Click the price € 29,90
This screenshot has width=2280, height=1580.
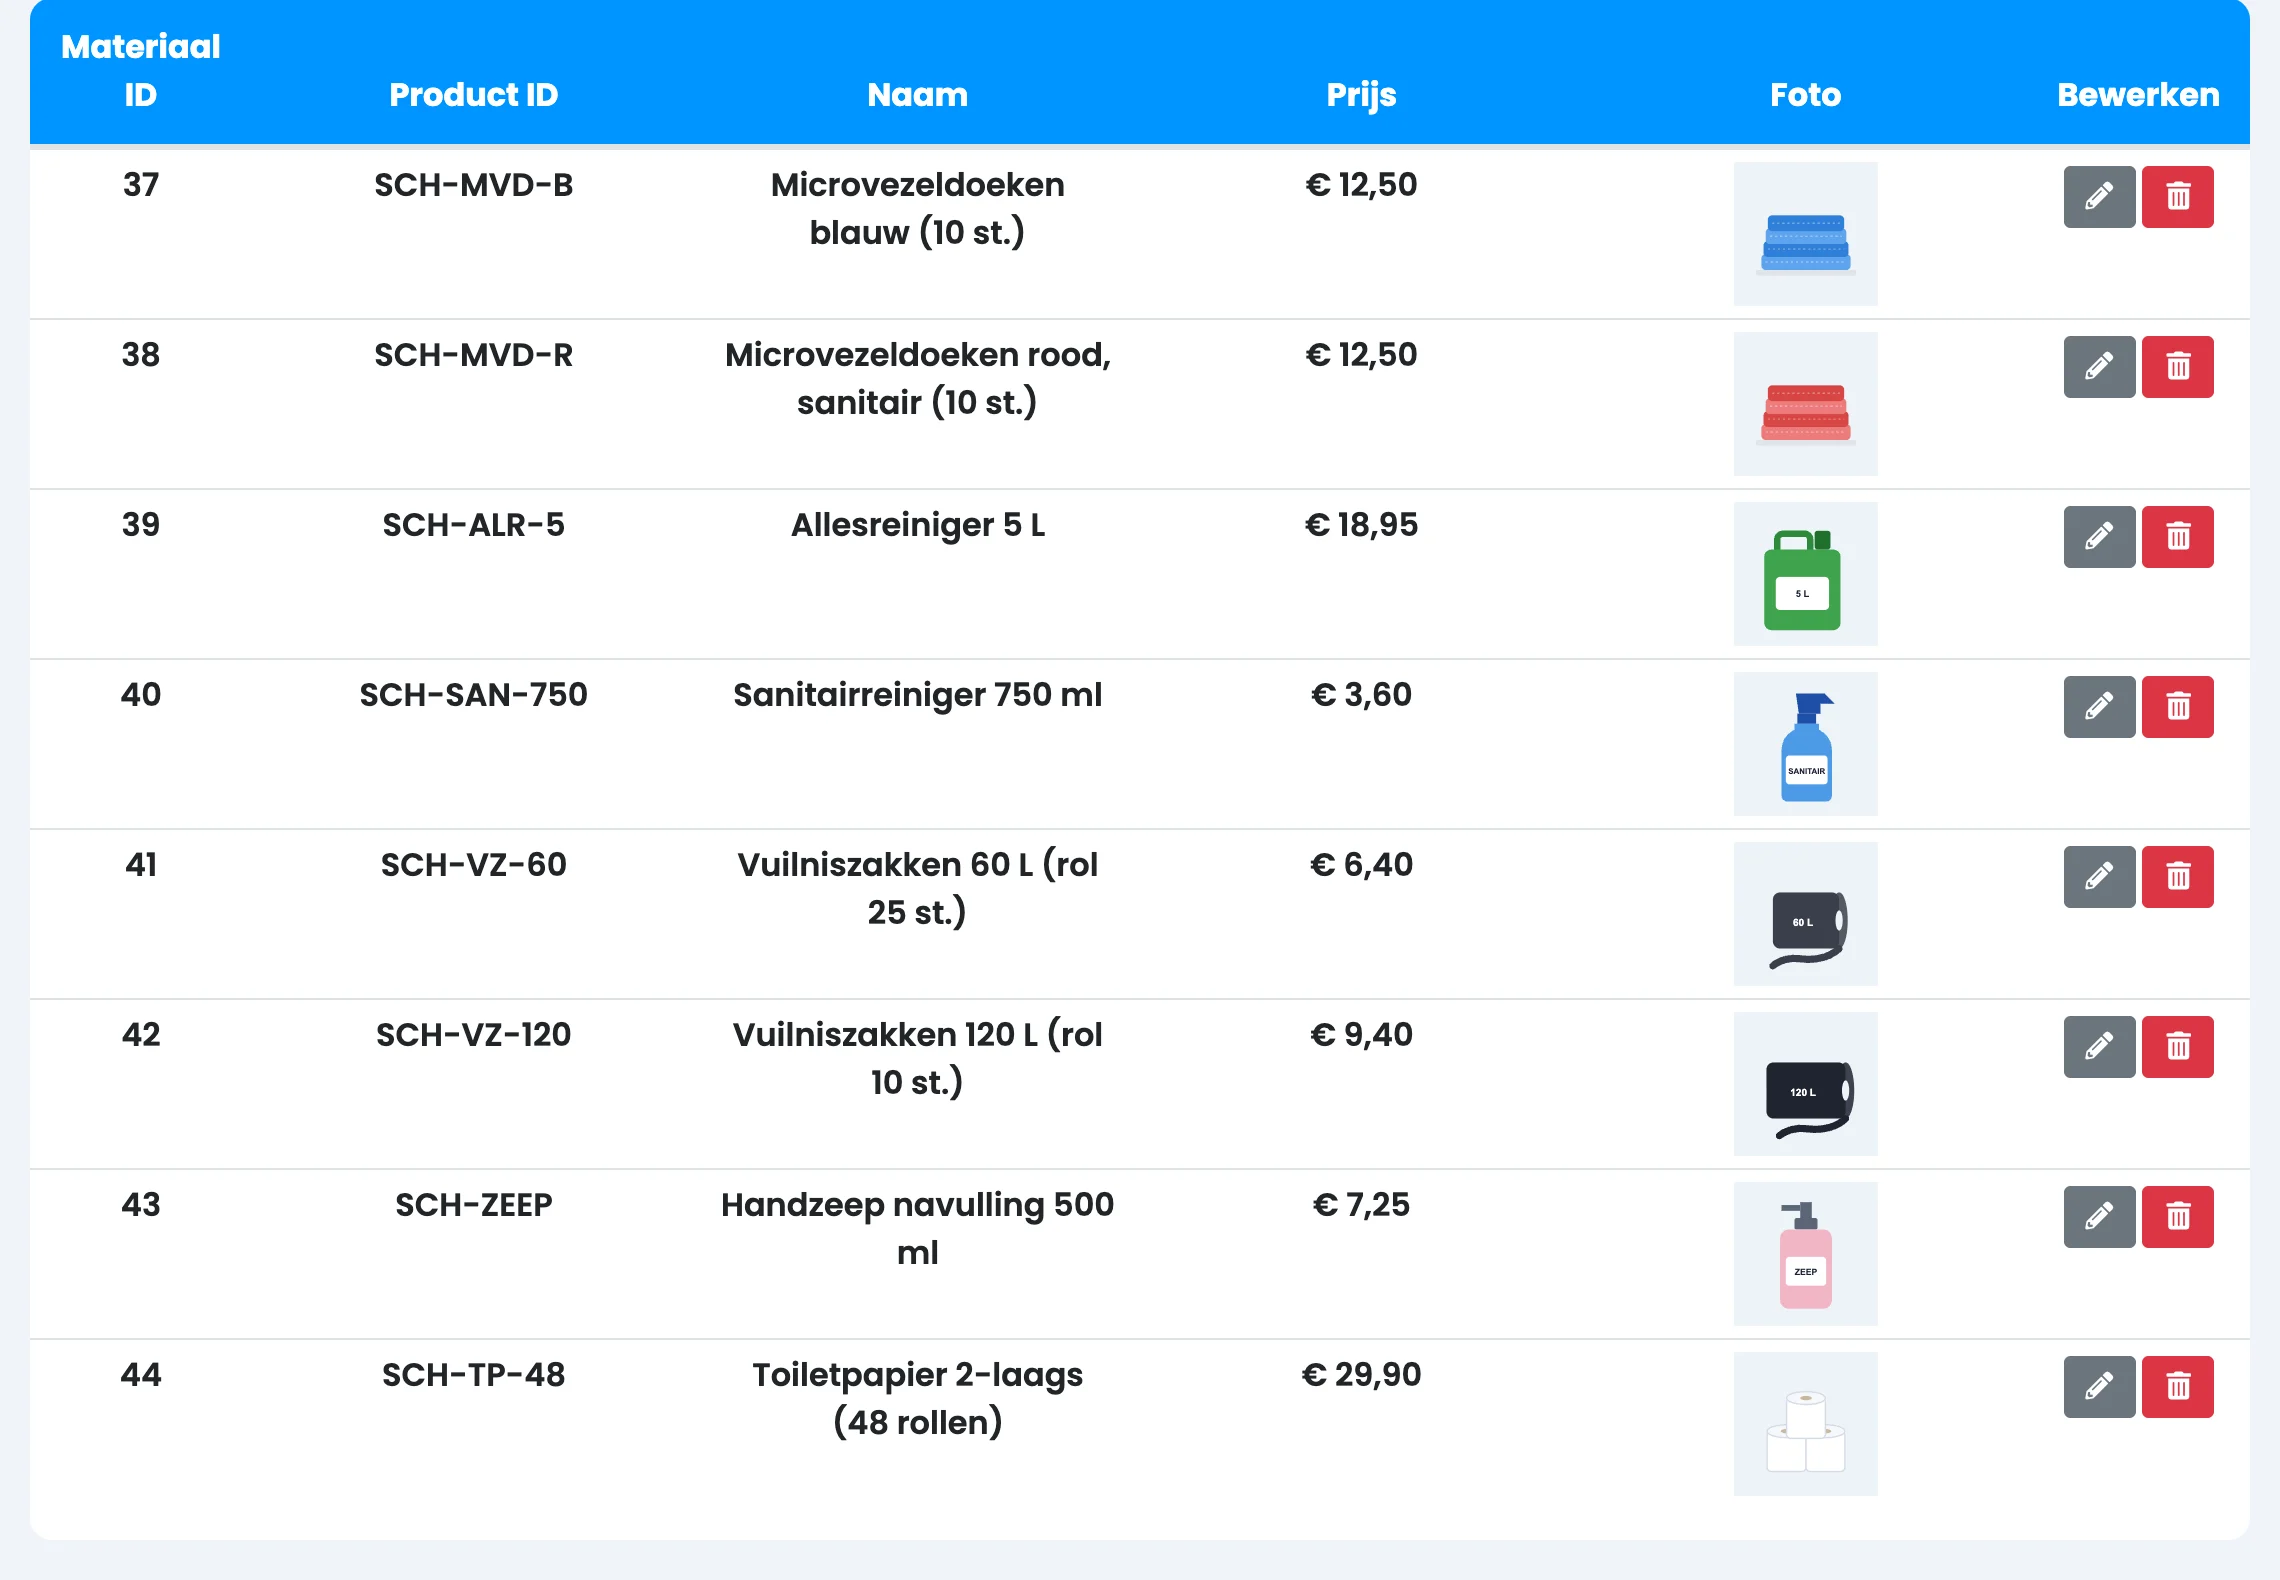(x=1361, y=1375)
